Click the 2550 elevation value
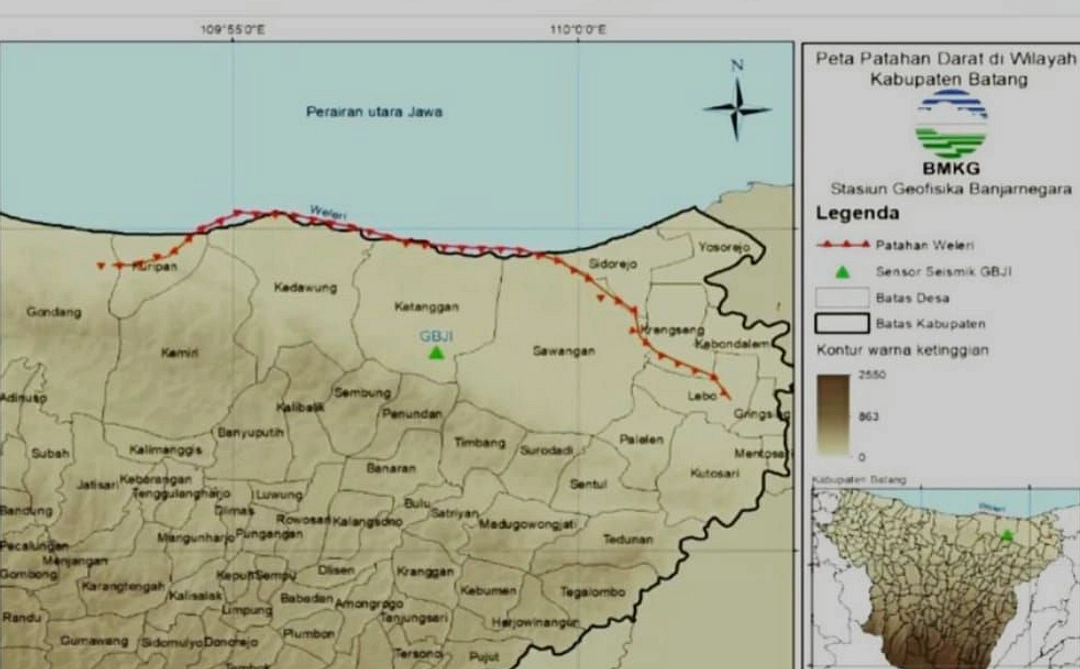 [872, 375]
